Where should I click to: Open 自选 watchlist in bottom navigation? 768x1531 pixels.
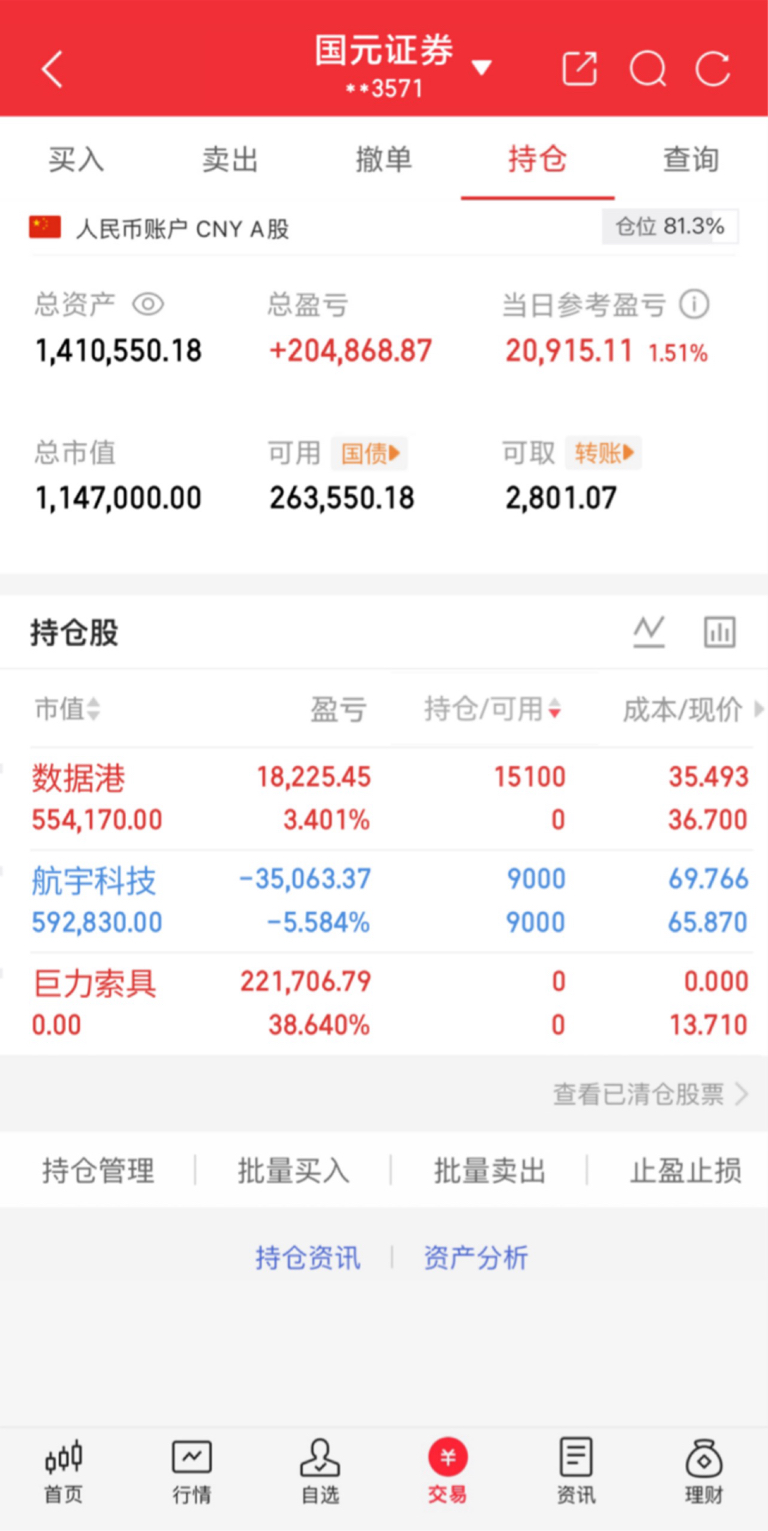coord(320,1472)
